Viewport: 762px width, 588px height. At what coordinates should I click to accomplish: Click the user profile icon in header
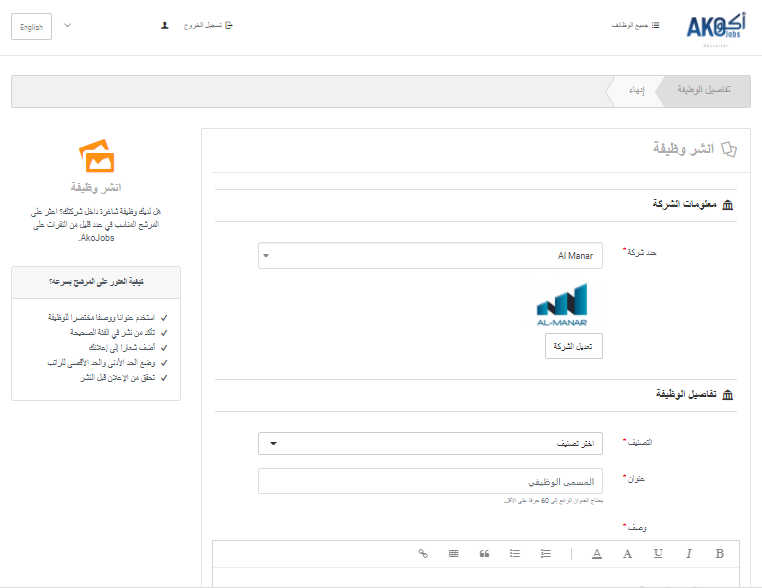(x=165, y=25)
